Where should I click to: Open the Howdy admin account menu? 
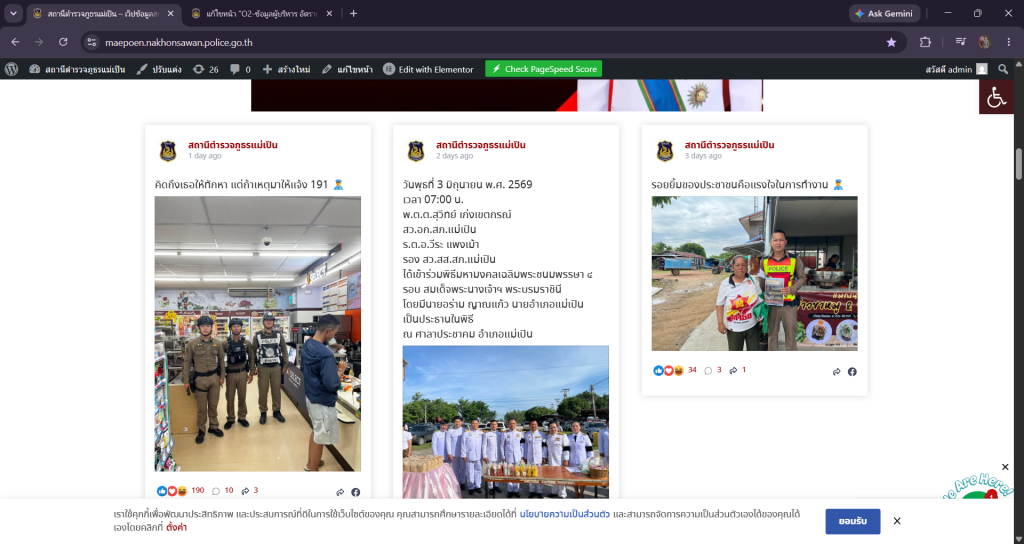[x=956, y=69]
